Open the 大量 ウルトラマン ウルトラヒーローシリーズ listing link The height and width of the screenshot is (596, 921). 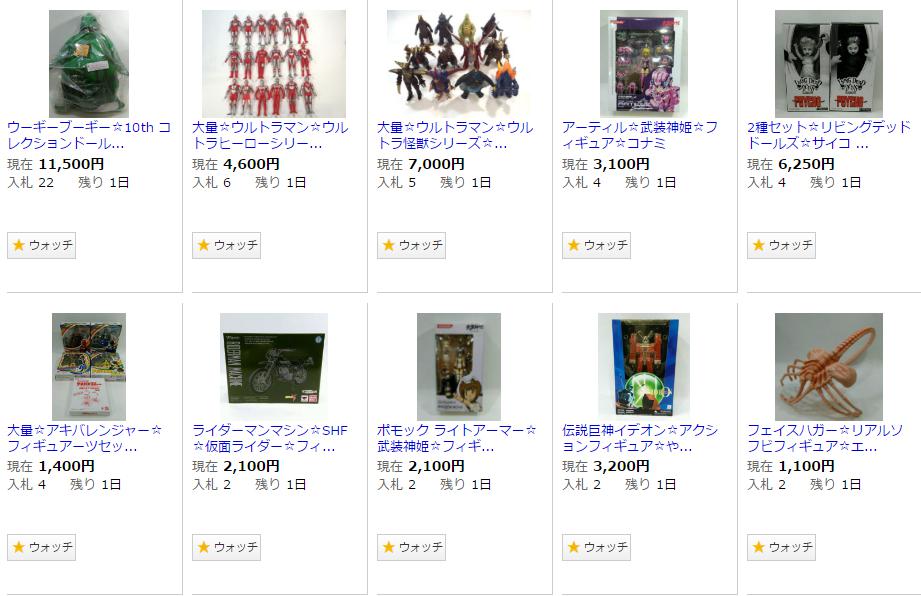[x=270, y=135]
